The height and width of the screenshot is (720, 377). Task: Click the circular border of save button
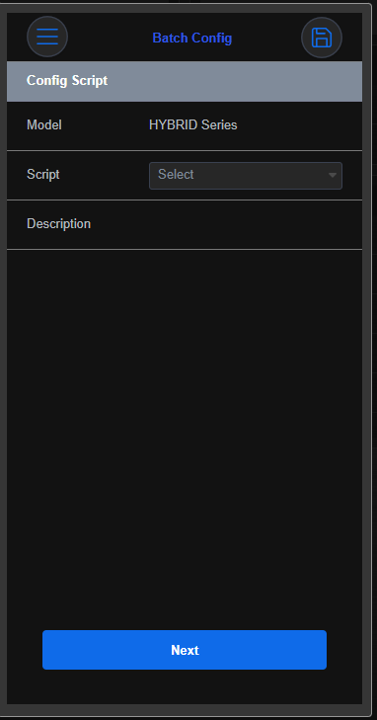(321, 18)
